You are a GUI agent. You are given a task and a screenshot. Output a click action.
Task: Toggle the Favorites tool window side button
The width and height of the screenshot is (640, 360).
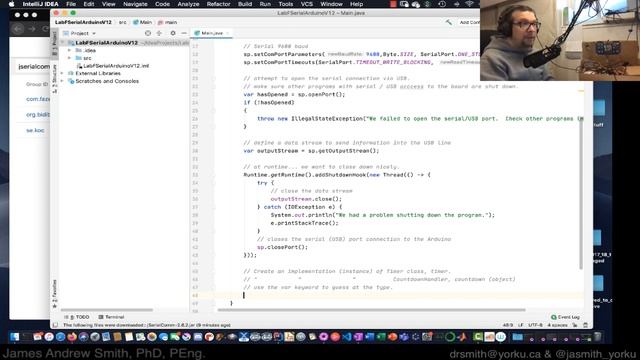54,294
